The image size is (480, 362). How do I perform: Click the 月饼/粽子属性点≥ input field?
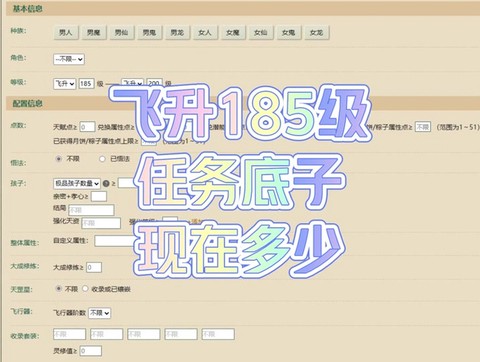(x=423, y=127)
